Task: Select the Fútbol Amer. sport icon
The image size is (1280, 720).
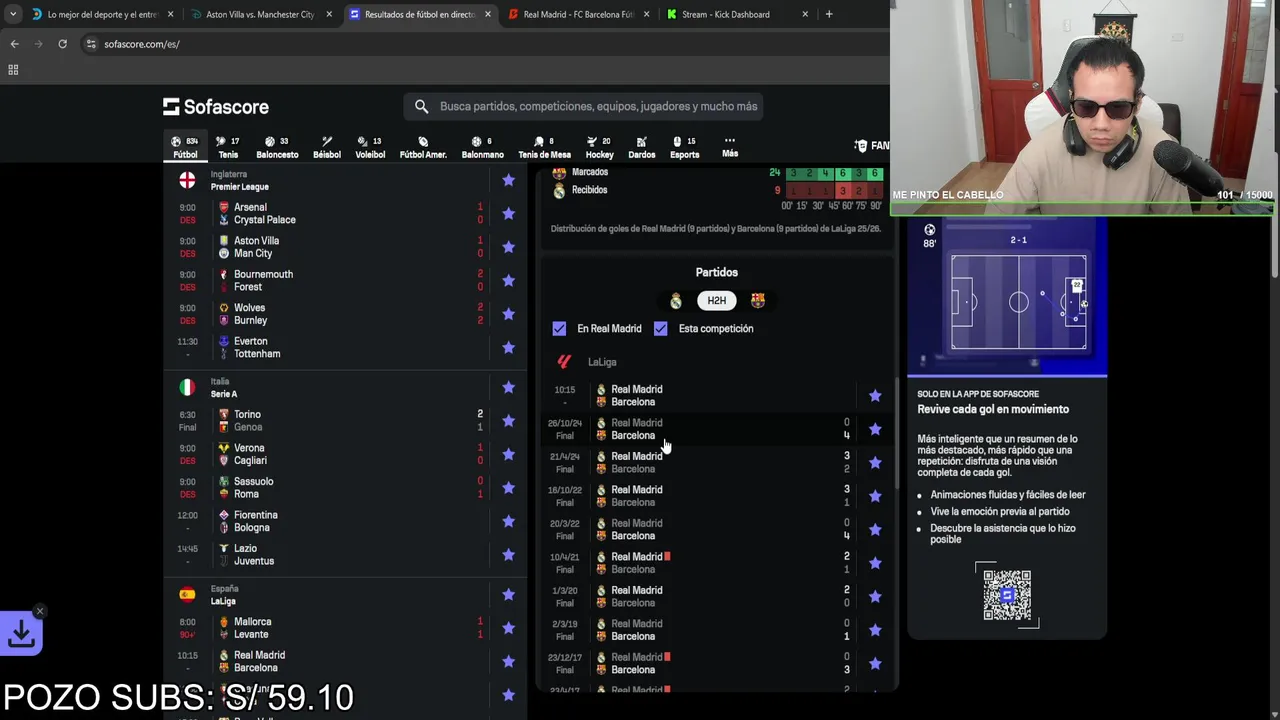Action: tap(423, 147)
